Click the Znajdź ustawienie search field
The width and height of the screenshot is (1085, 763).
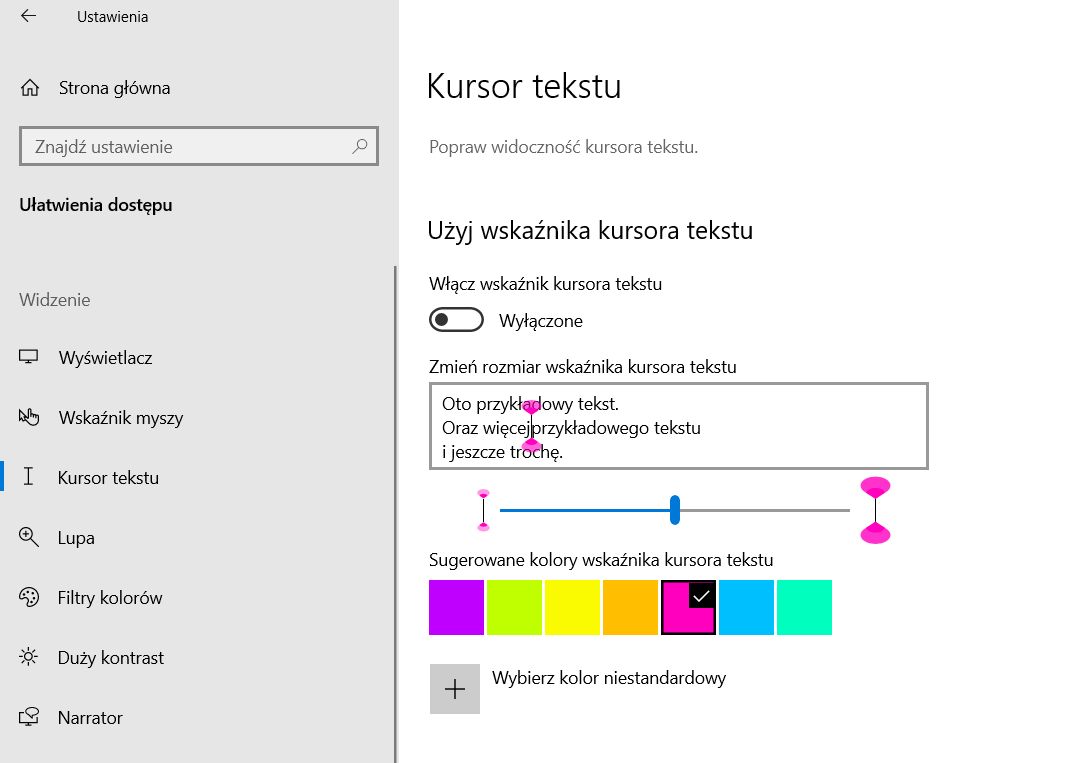point(199,146)
